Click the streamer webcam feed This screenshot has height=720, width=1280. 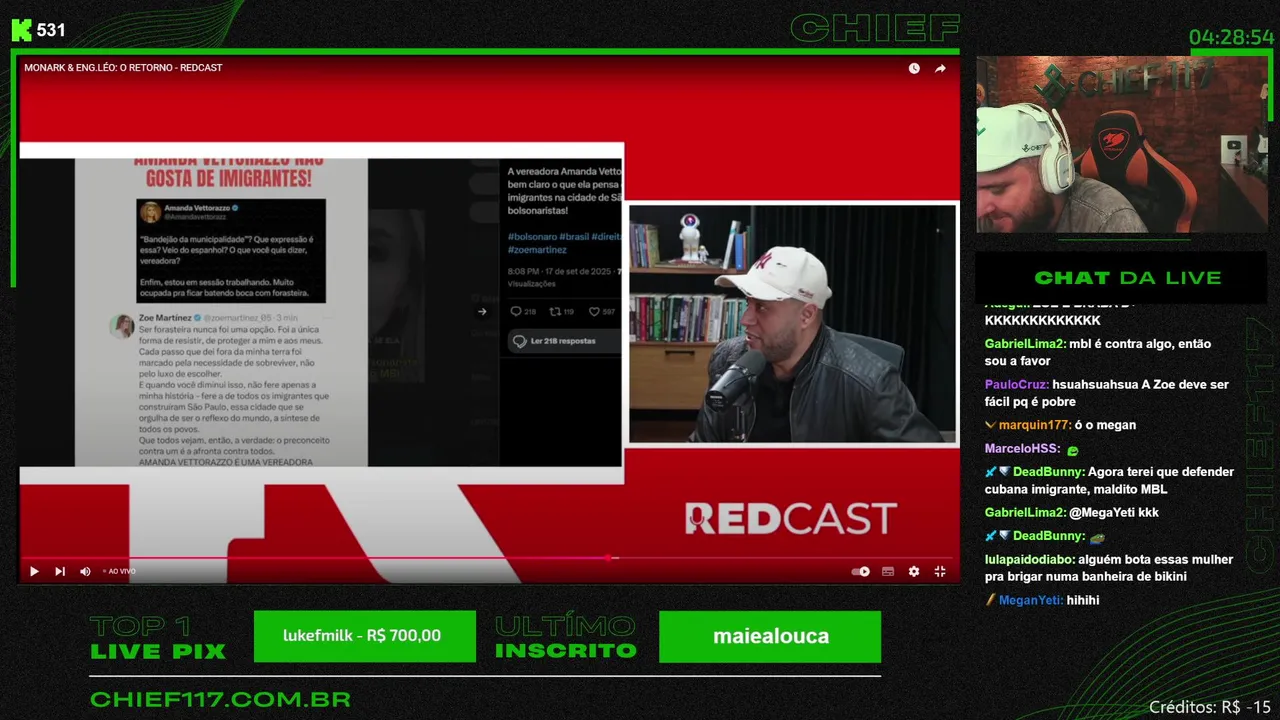click(x=1122, y=145)
